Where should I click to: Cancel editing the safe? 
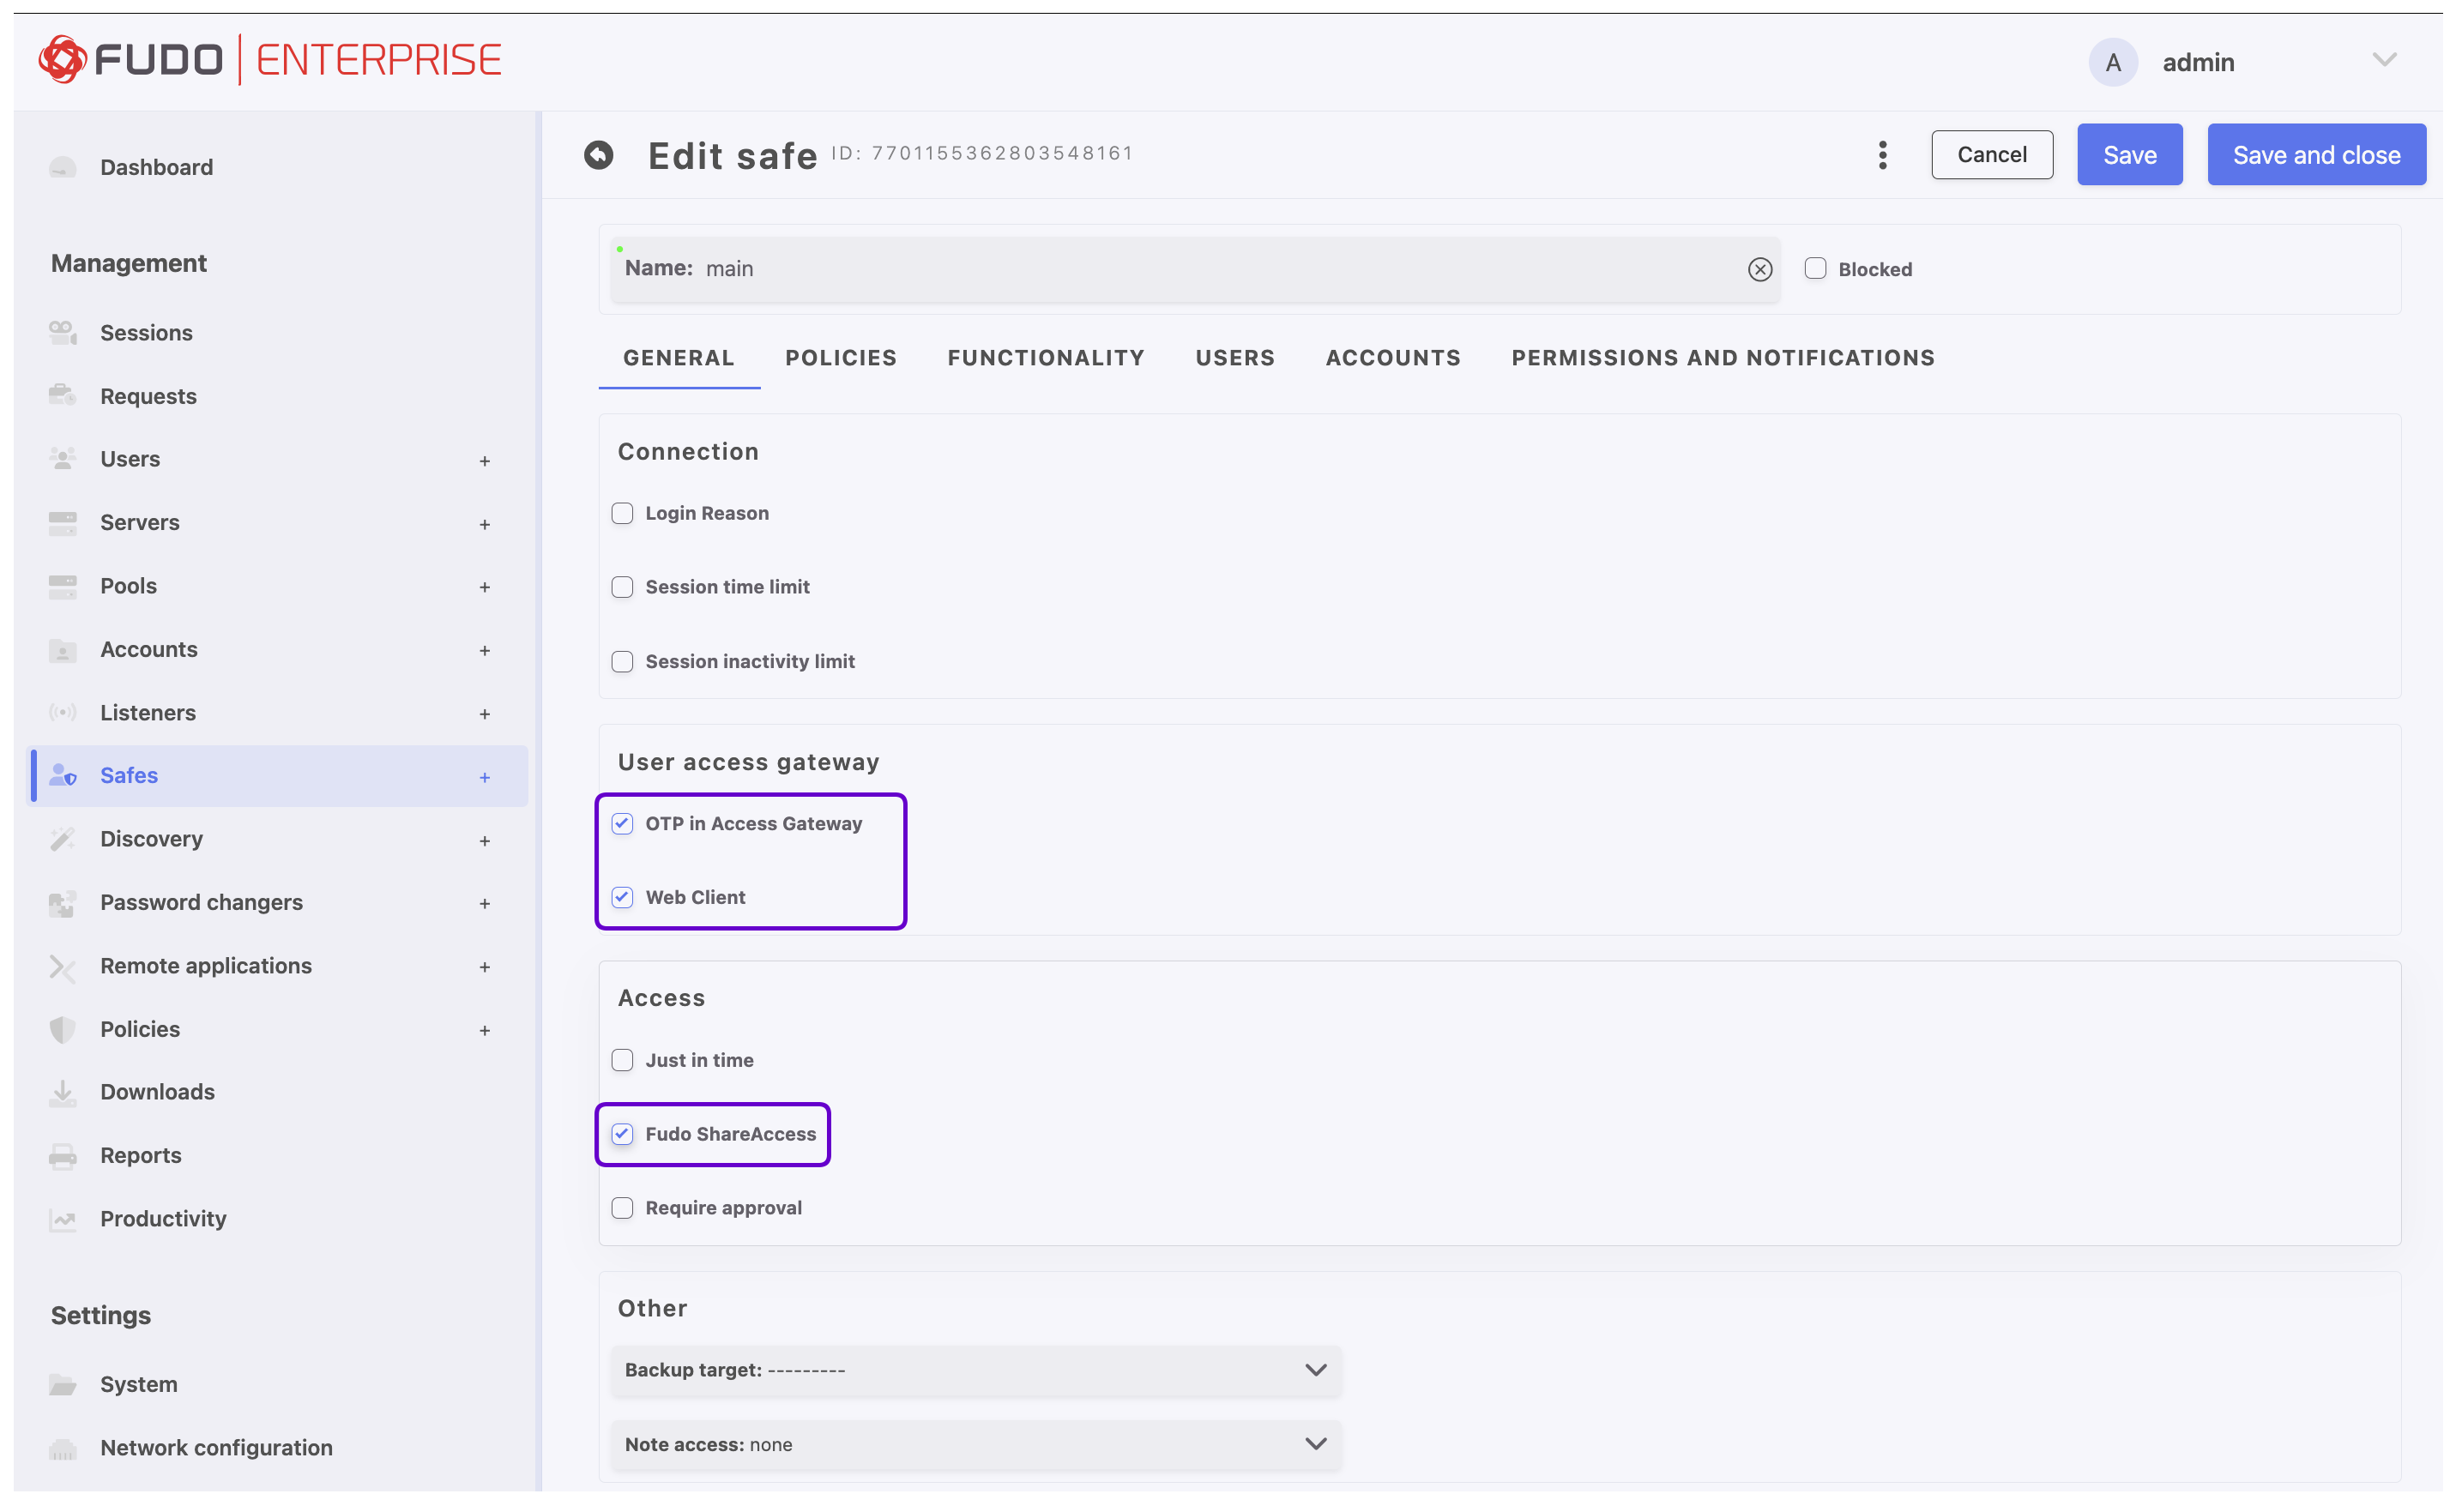(1991, 154)
